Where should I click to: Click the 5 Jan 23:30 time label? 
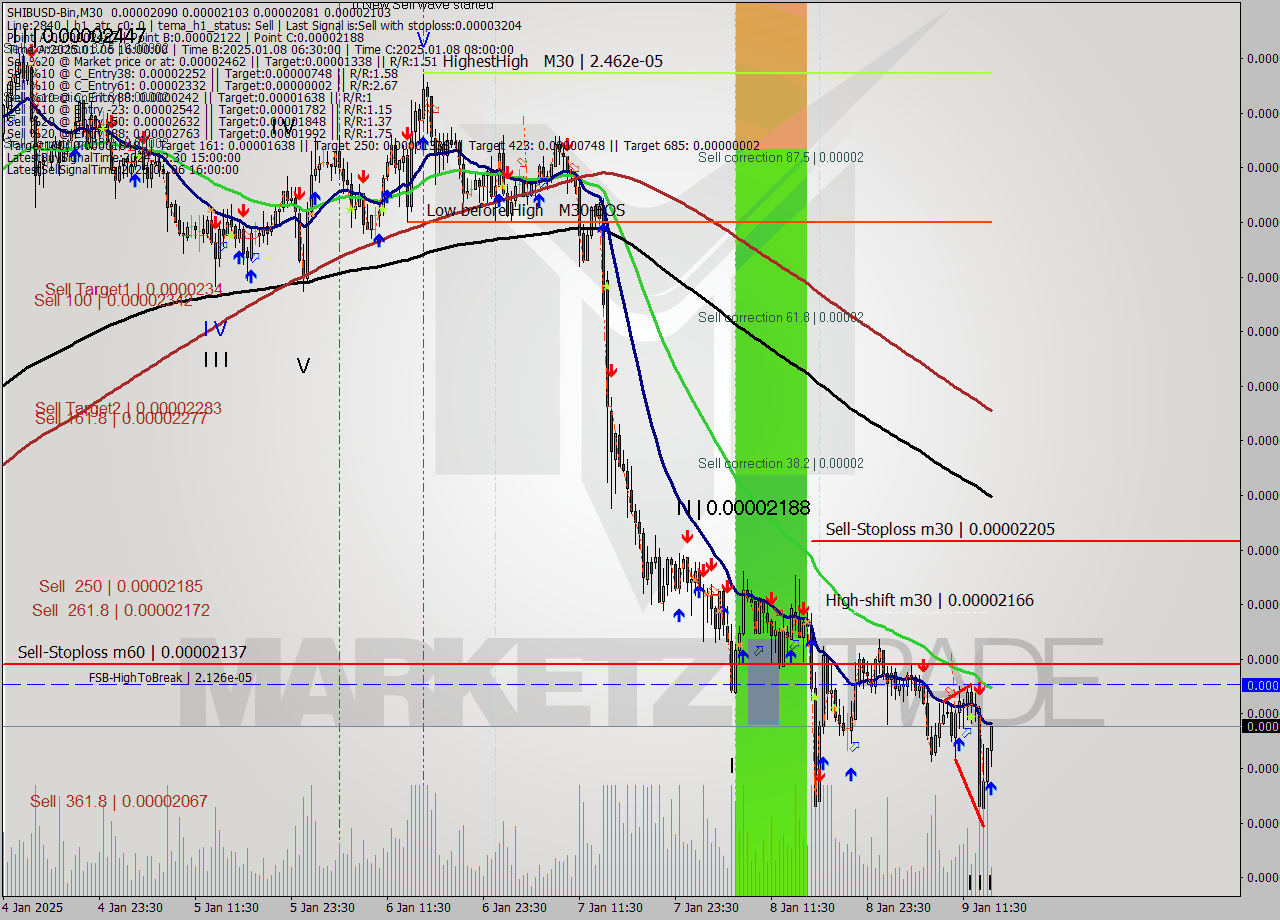[322, 908]
